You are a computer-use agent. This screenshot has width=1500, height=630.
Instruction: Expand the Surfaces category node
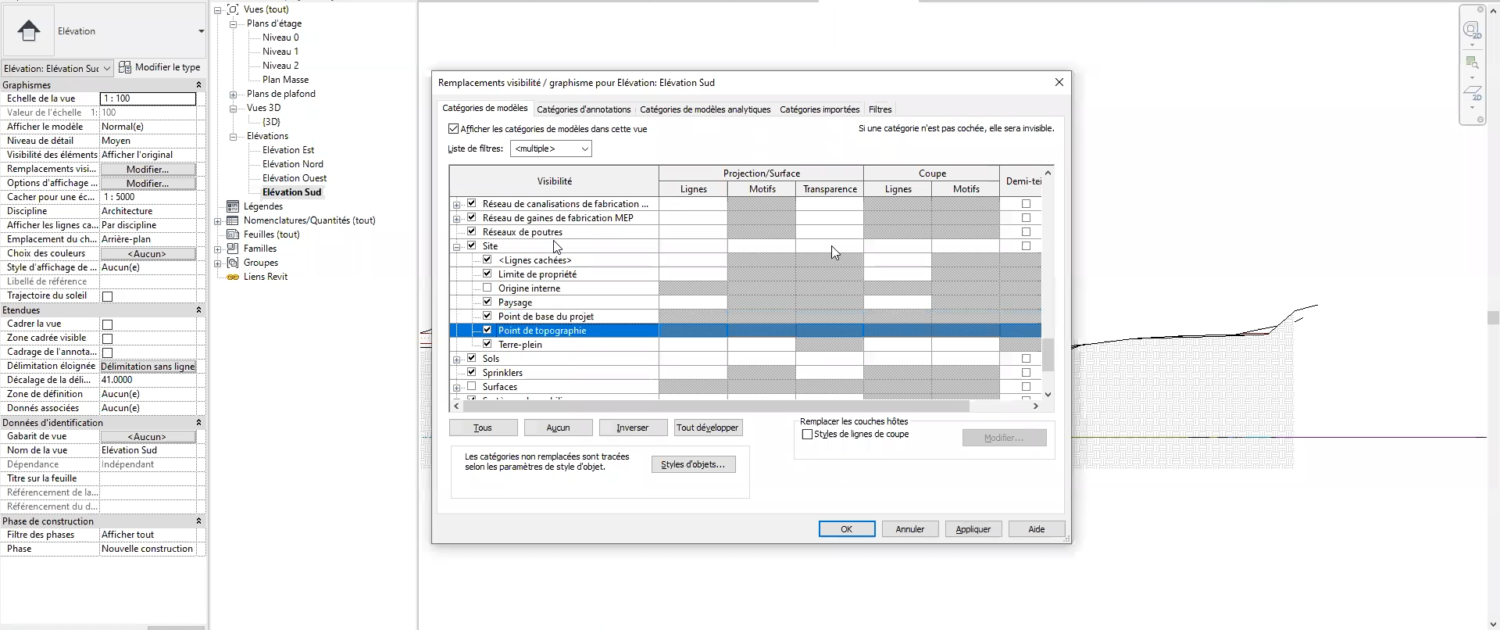[457, 387]
